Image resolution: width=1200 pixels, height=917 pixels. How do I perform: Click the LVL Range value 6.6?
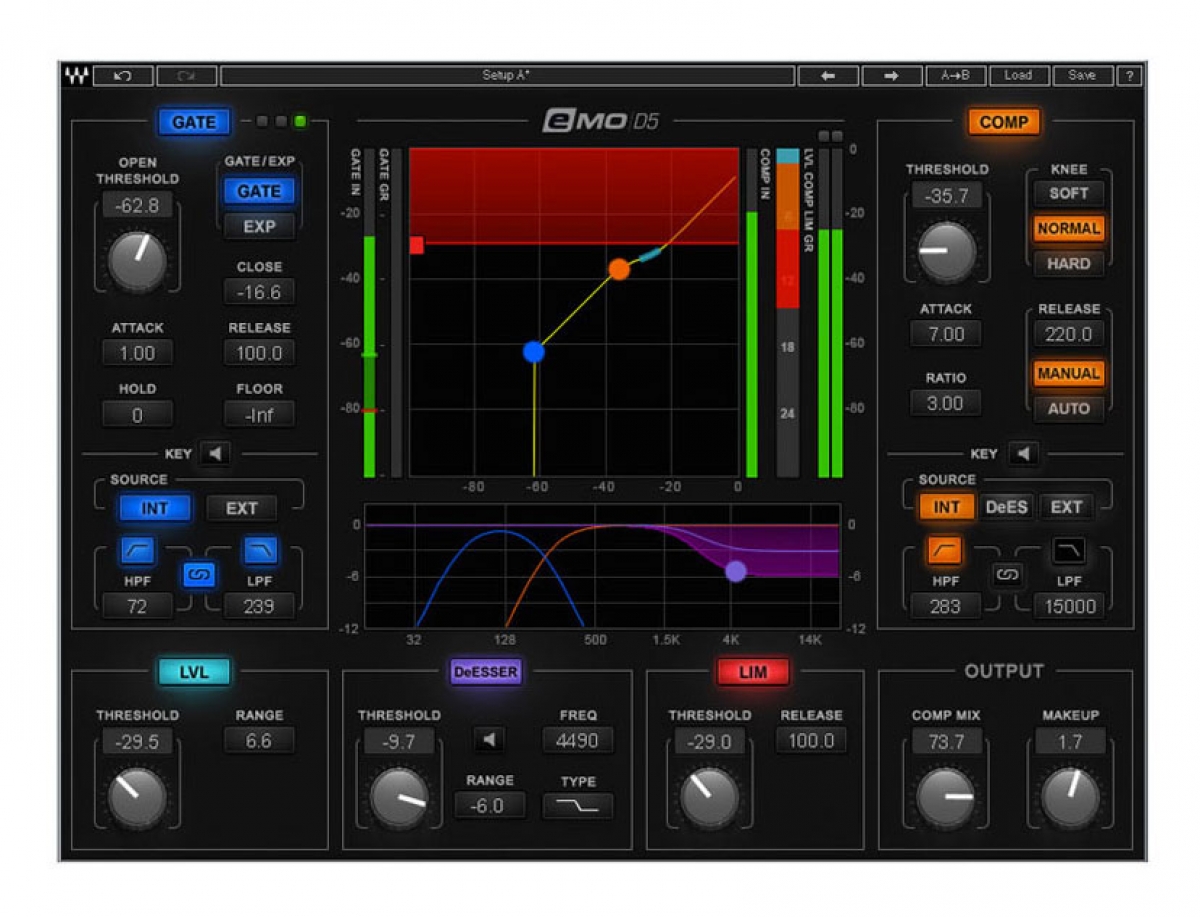[x=259, y=741]
